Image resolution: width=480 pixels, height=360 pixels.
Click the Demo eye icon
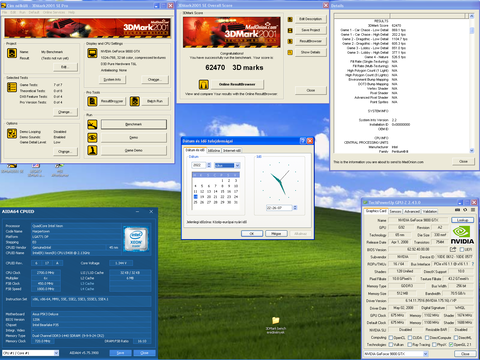tap(92, 137)
